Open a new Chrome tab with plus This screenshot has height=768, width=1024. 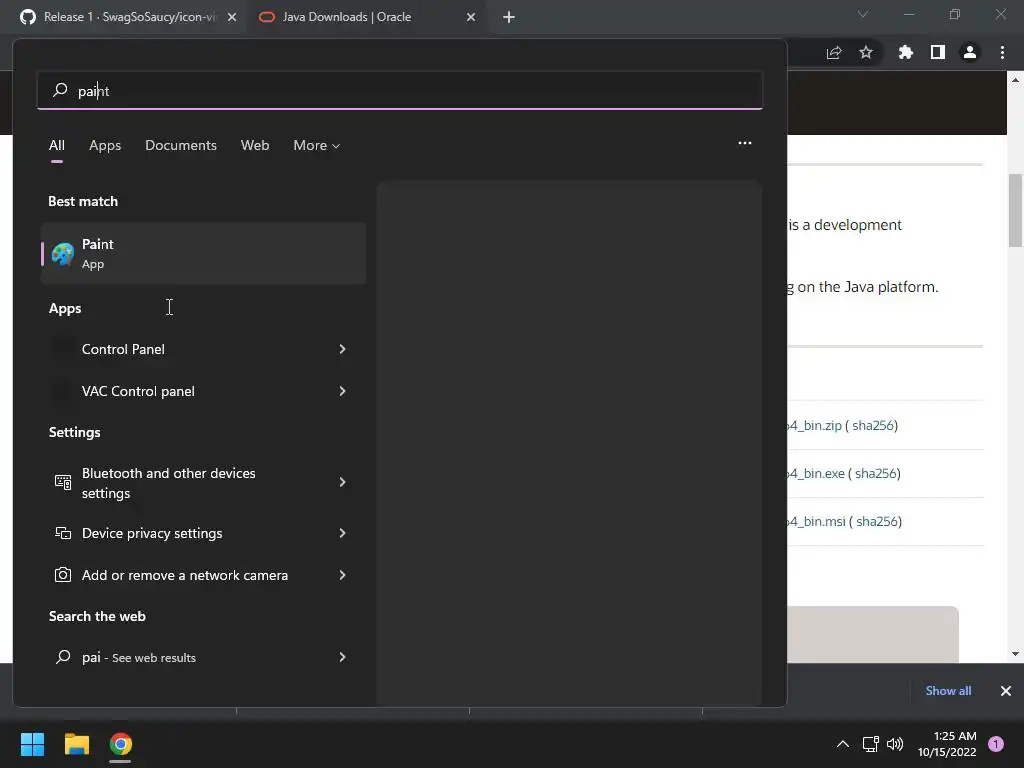[x=509, y=17]
